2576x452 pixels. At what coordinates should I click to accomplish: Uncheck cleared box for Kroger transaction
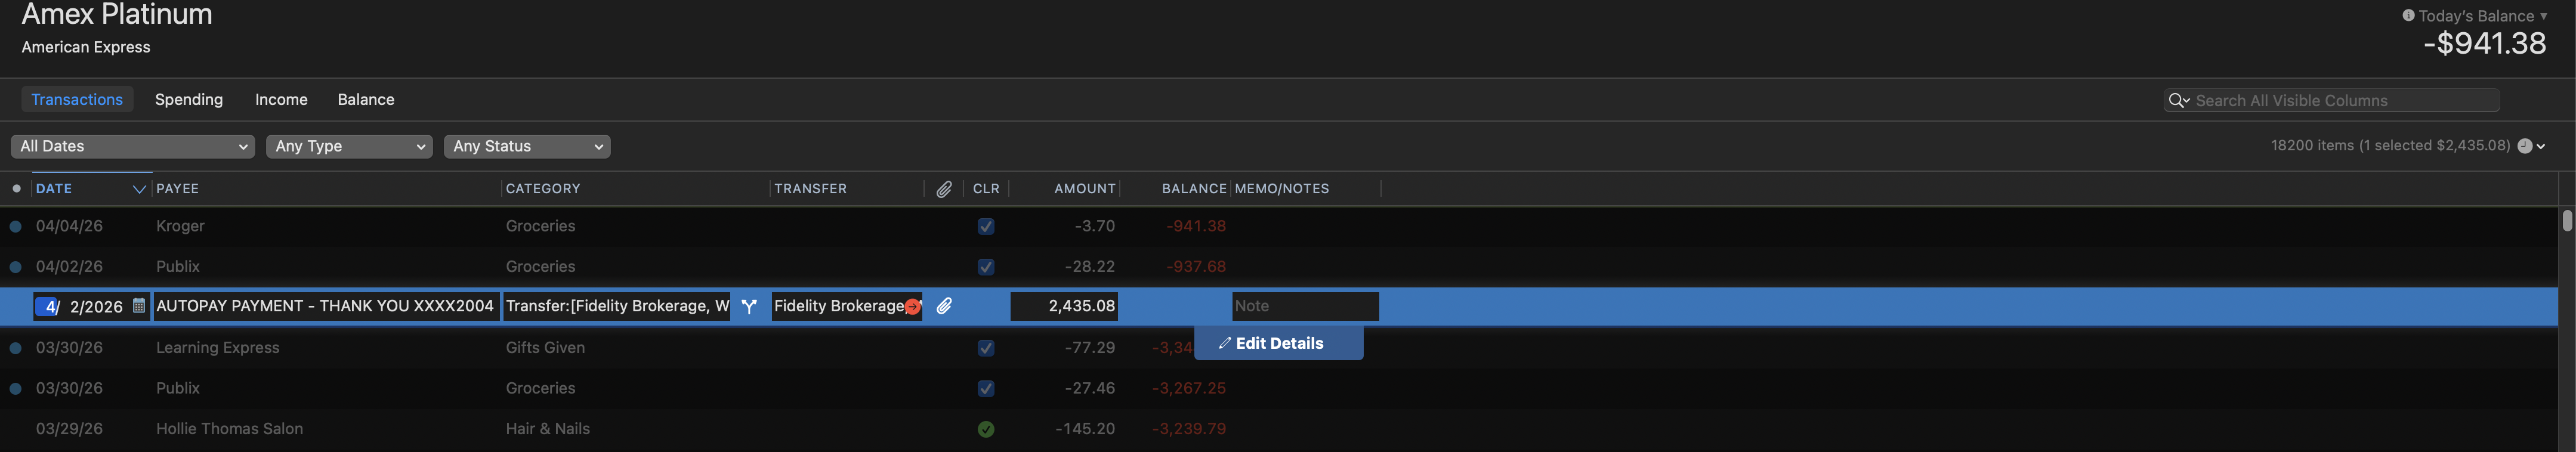[x=986, y=227]
